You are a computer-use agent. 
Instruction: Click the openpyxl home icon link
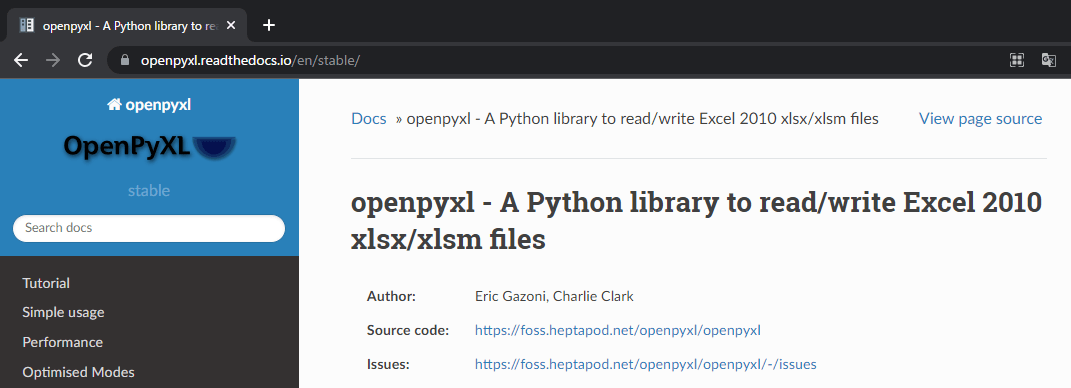coord(149,105)
